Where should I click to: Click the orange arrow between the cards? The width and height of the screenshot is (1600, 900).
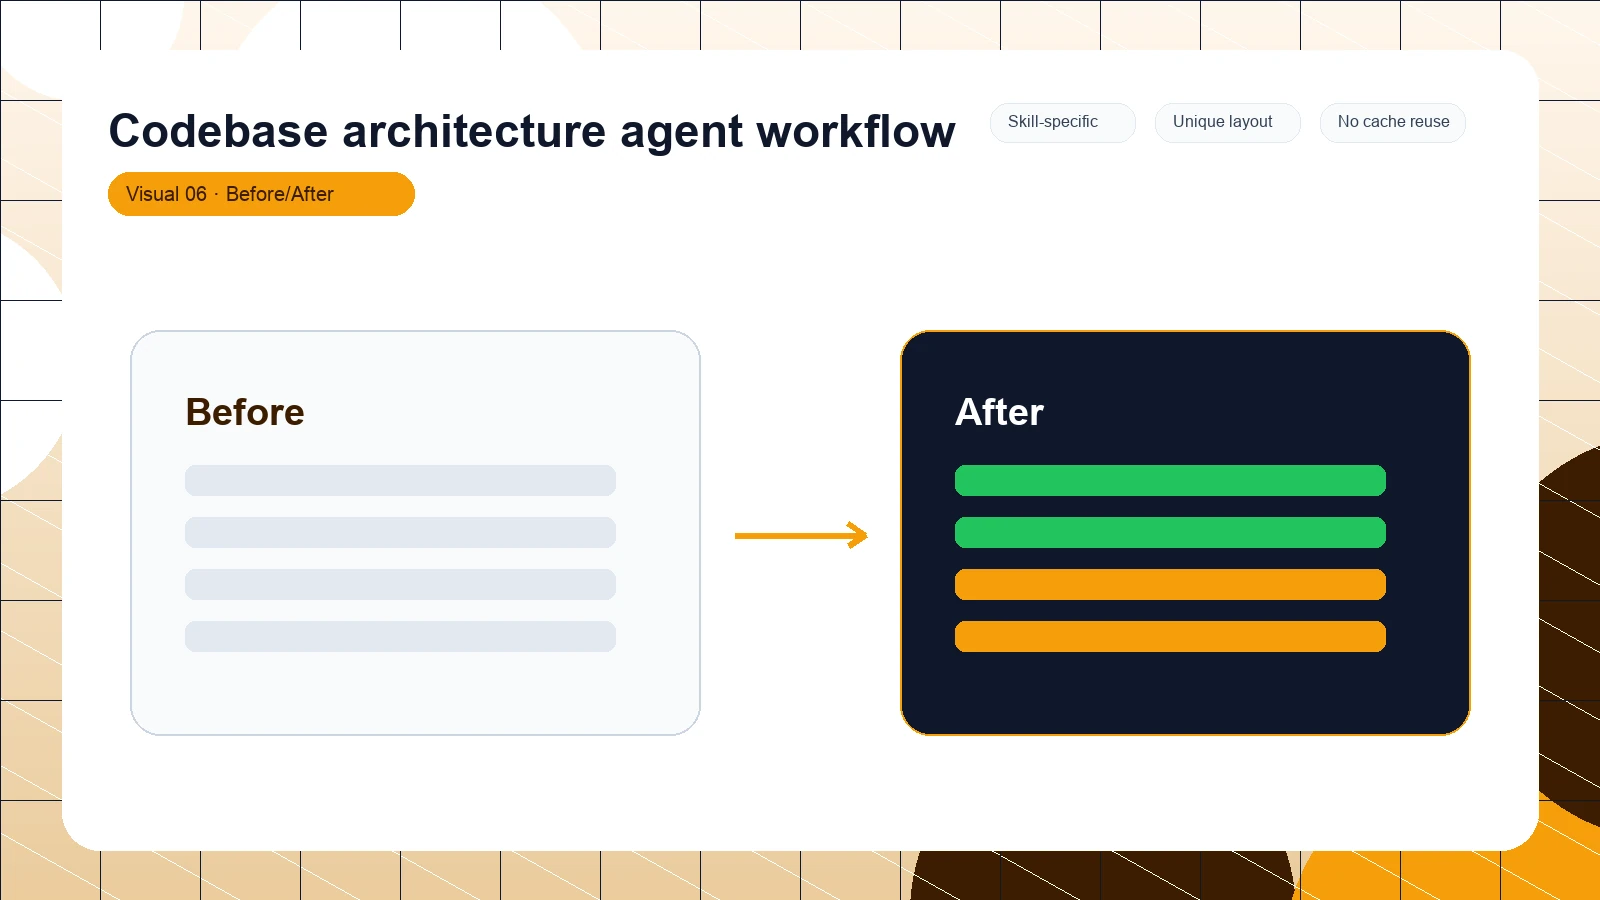pyautogui.click(x=801, y=536)
